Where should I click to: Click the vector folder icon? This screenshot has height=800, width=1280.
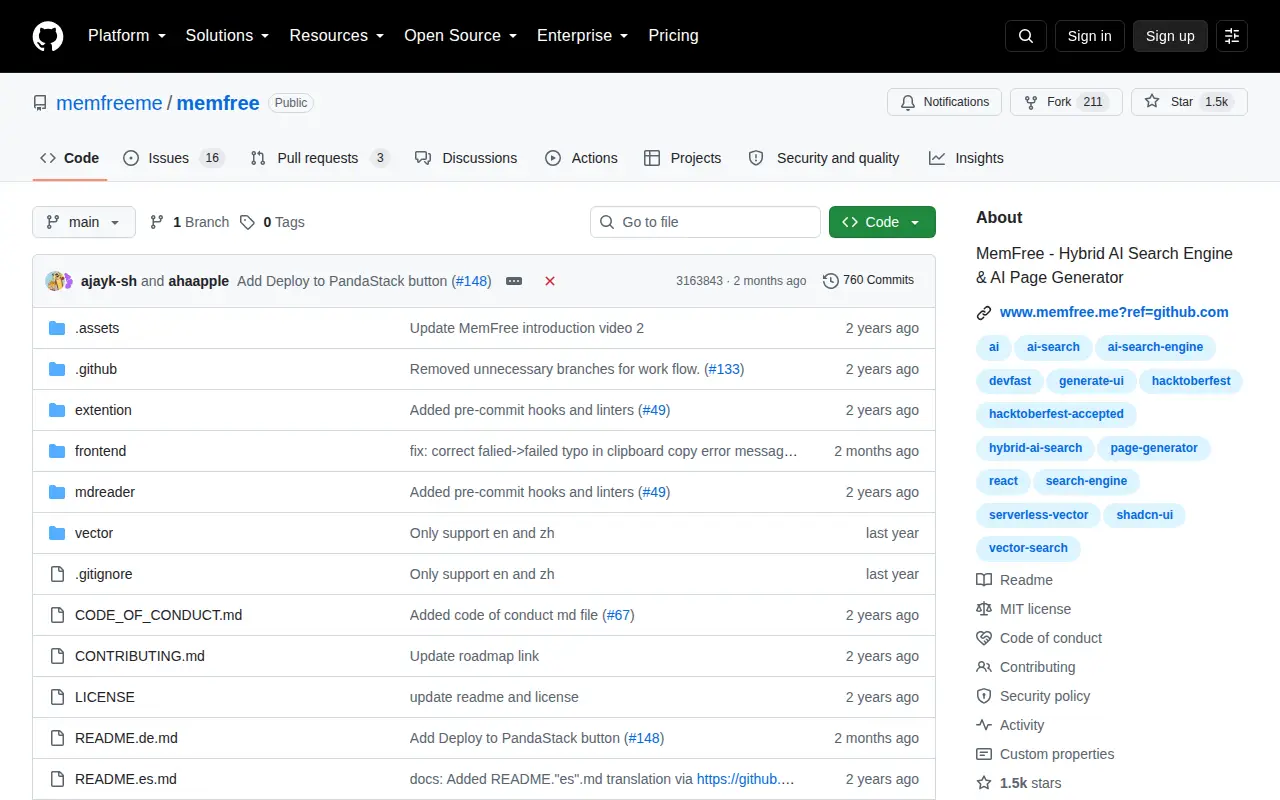click(57, 533)
